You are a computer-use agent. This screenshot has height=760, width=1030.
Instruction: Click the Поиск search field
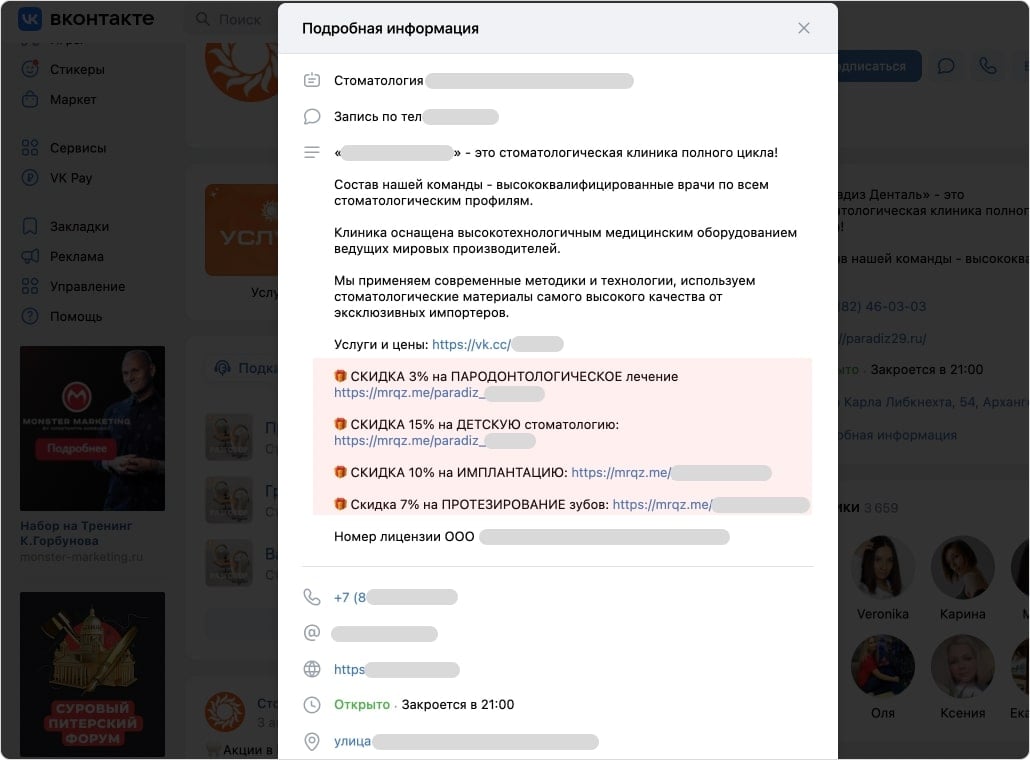[x=240, y=18]
